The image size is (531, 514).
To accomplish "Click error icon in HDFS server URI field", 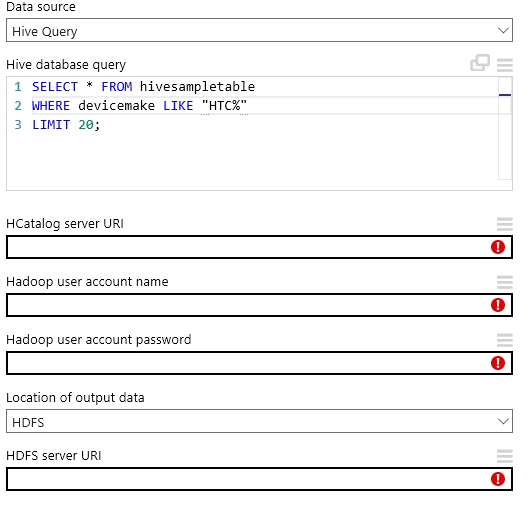I will click(x=498, y=479).
